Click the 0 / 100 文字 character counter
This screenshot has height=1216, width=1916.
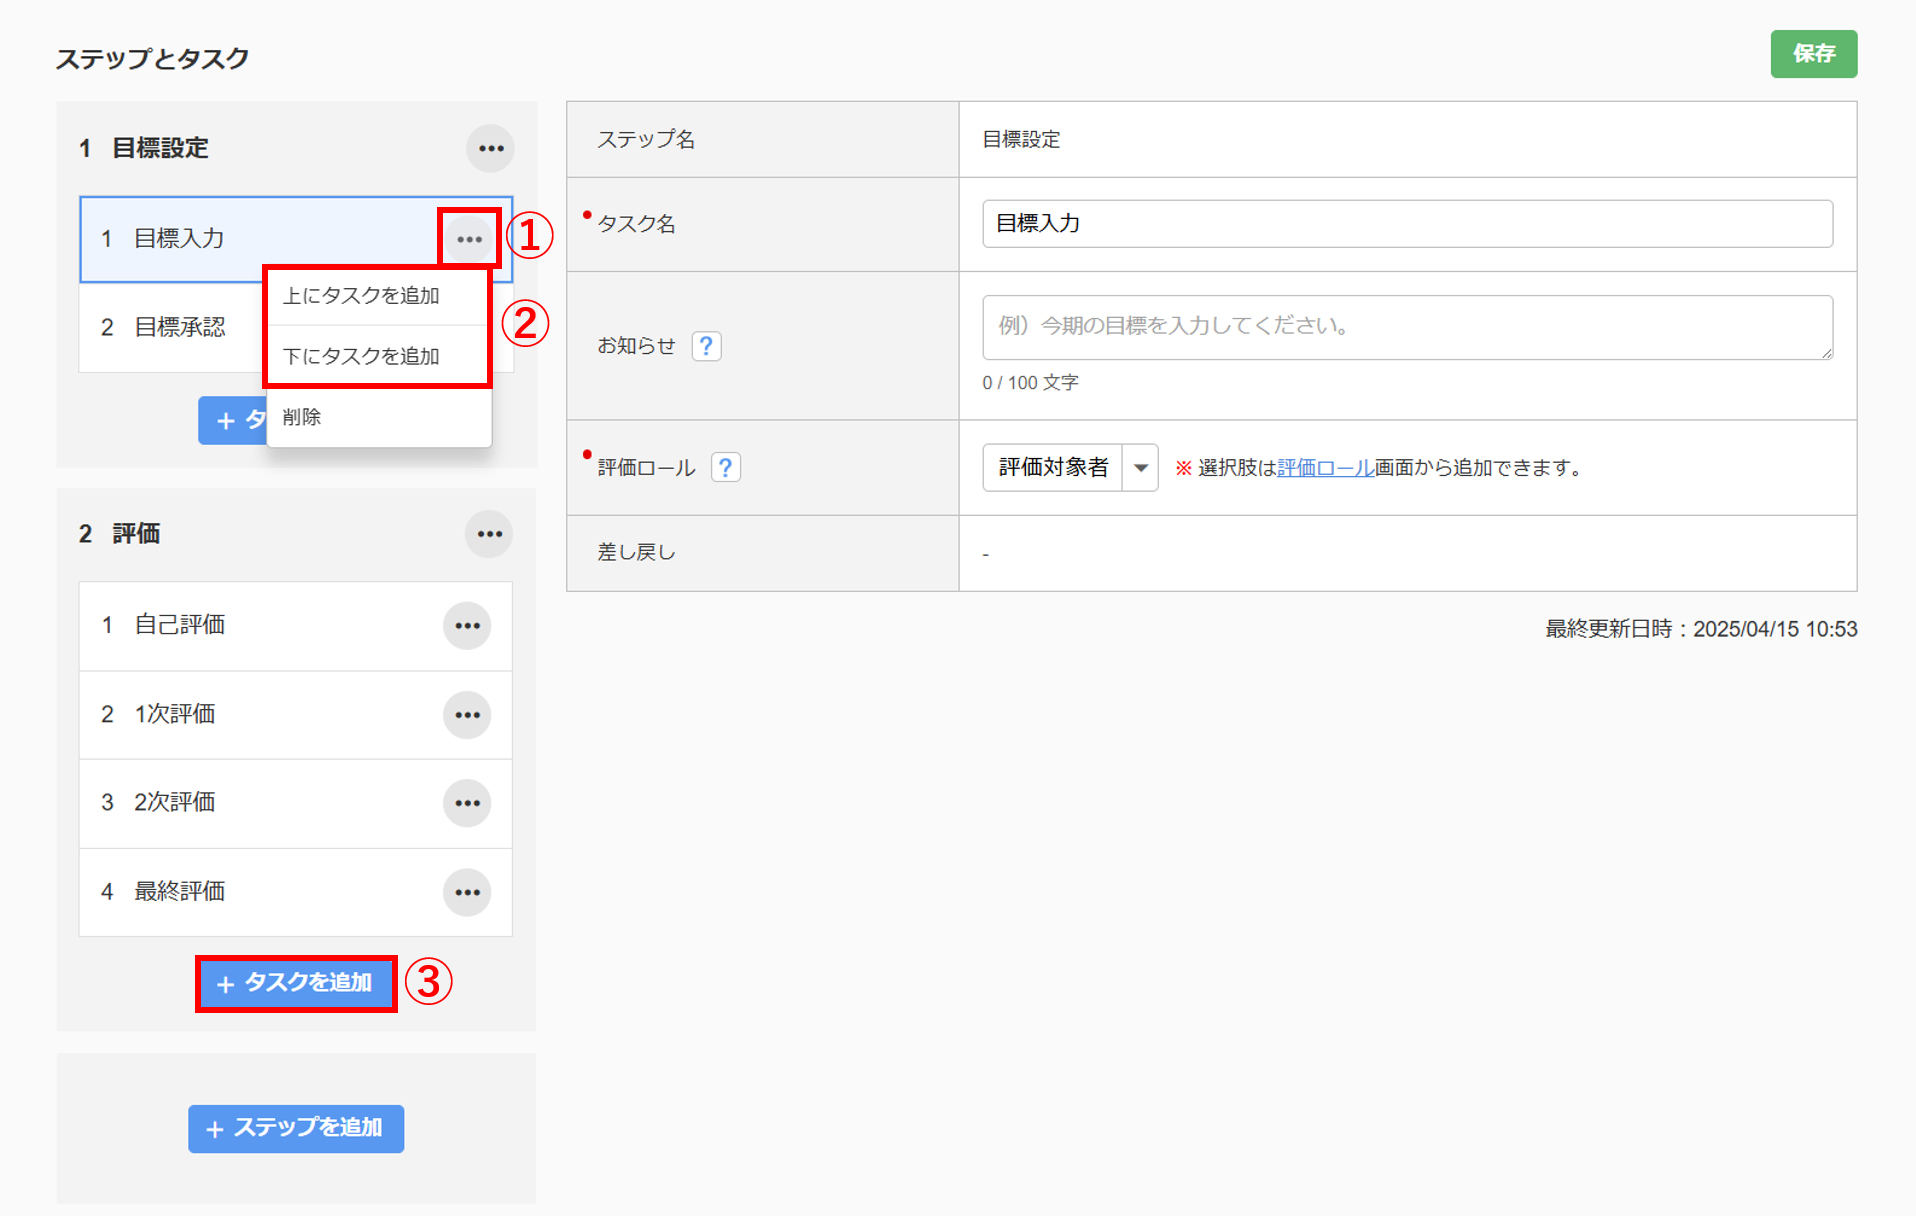(x=1030, y=383)
